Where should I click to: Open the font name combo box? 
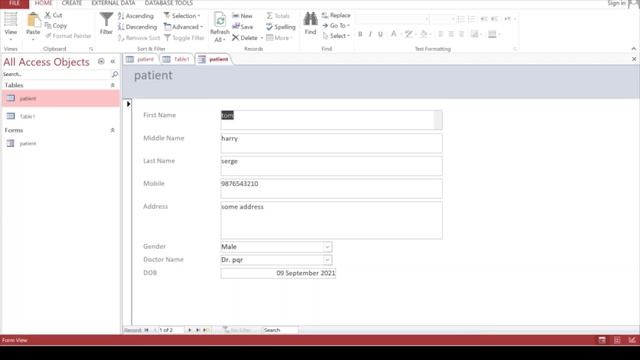pos(393,19)
